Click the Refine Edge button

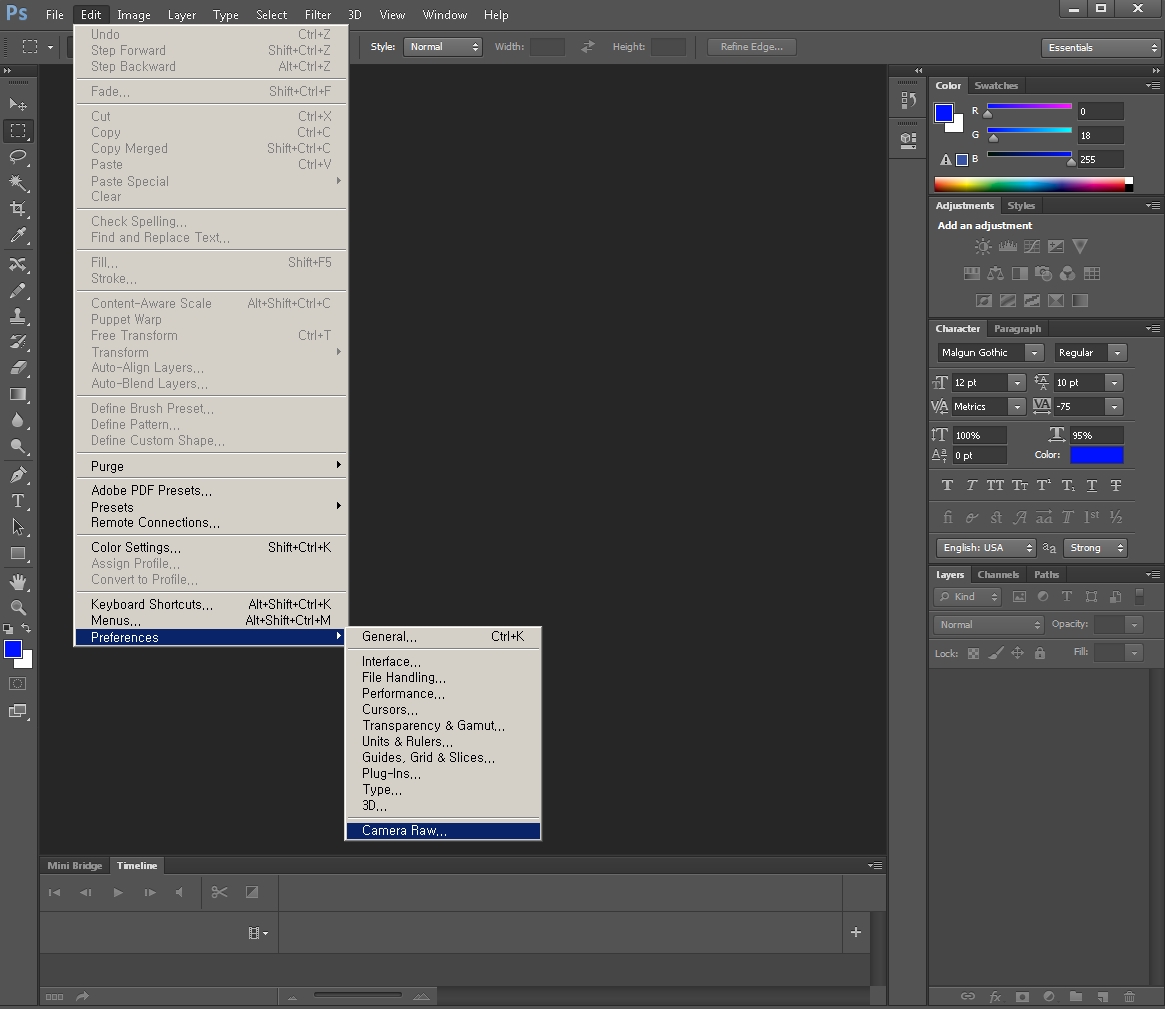tap(751, 47)
